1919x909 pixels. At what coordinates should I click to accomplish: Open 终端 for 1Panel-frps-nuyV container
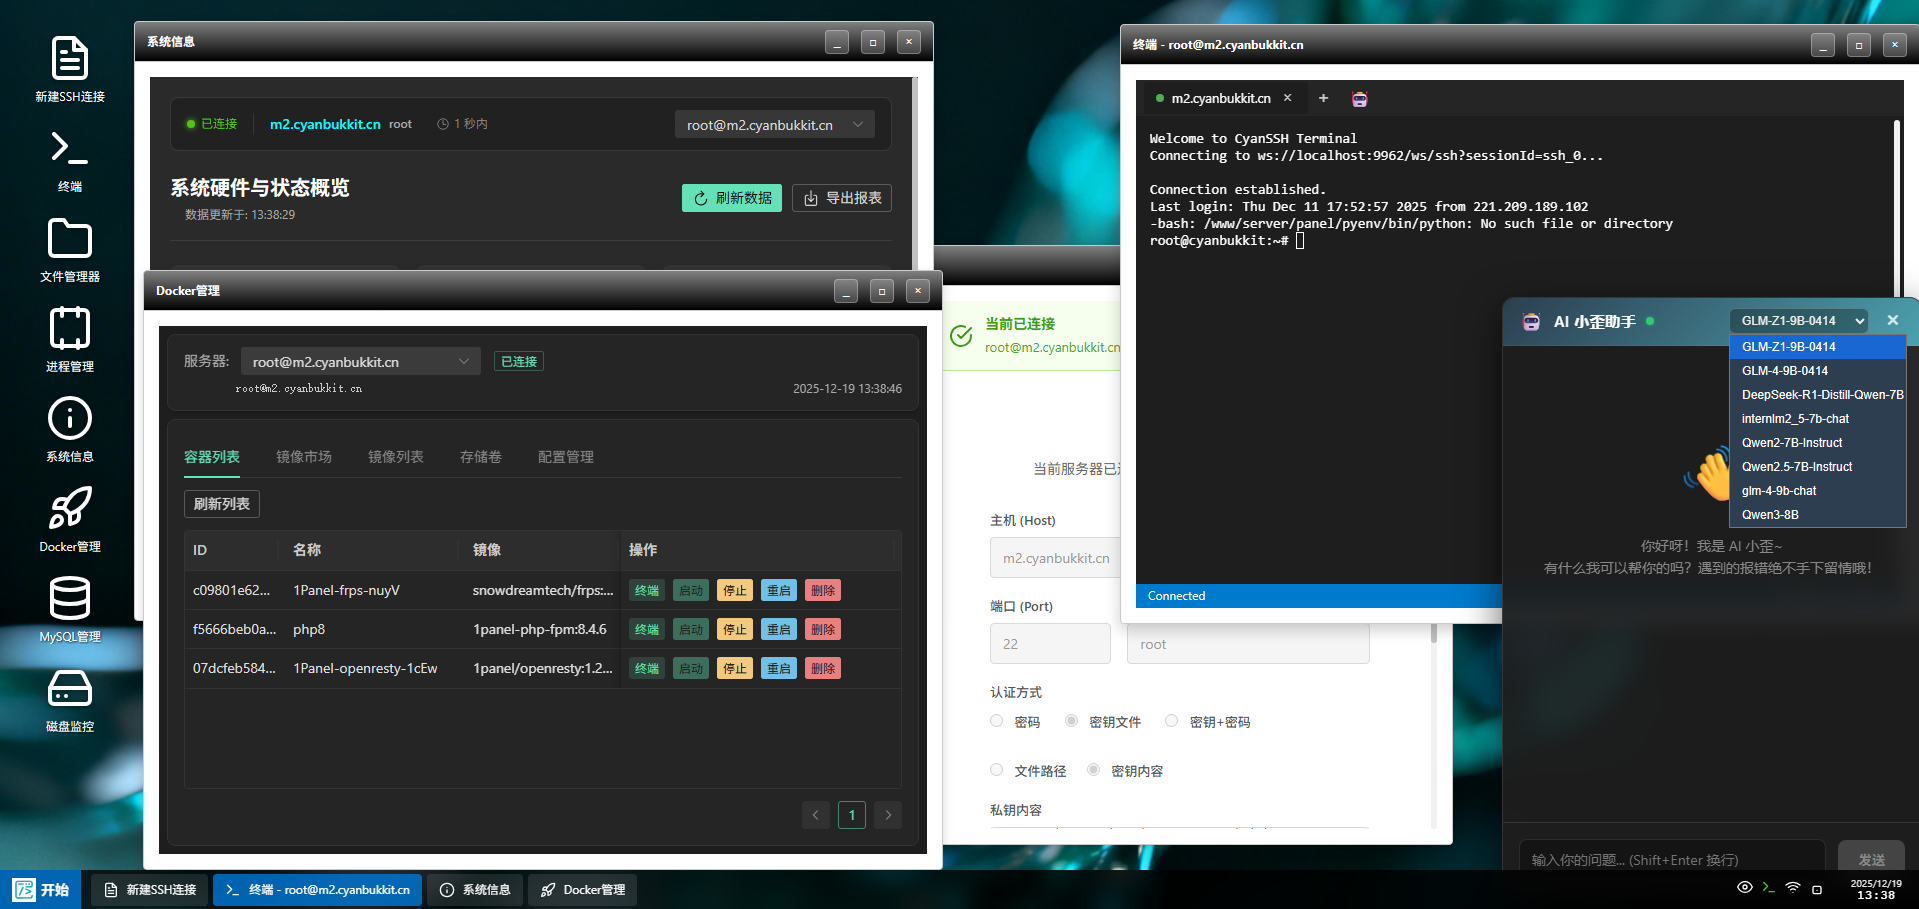[647, 591]
